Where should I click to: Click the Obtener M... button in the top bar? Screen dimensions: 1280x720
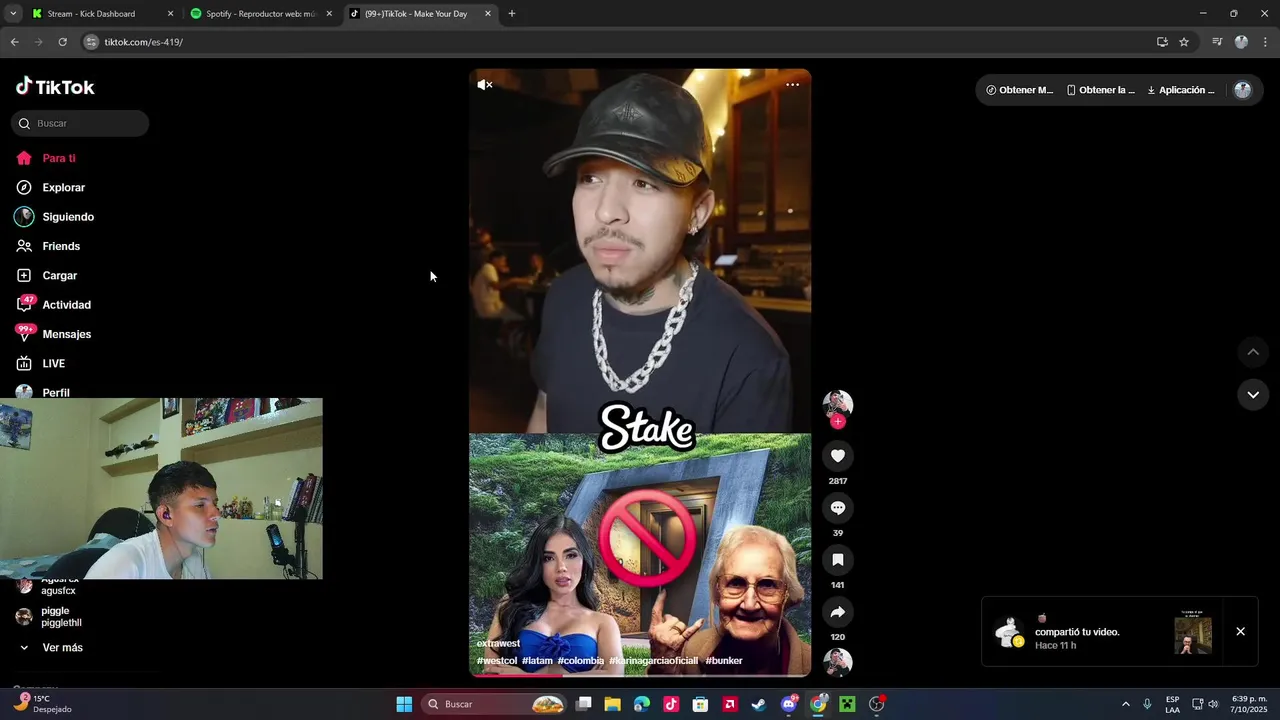pos(1019,90)
